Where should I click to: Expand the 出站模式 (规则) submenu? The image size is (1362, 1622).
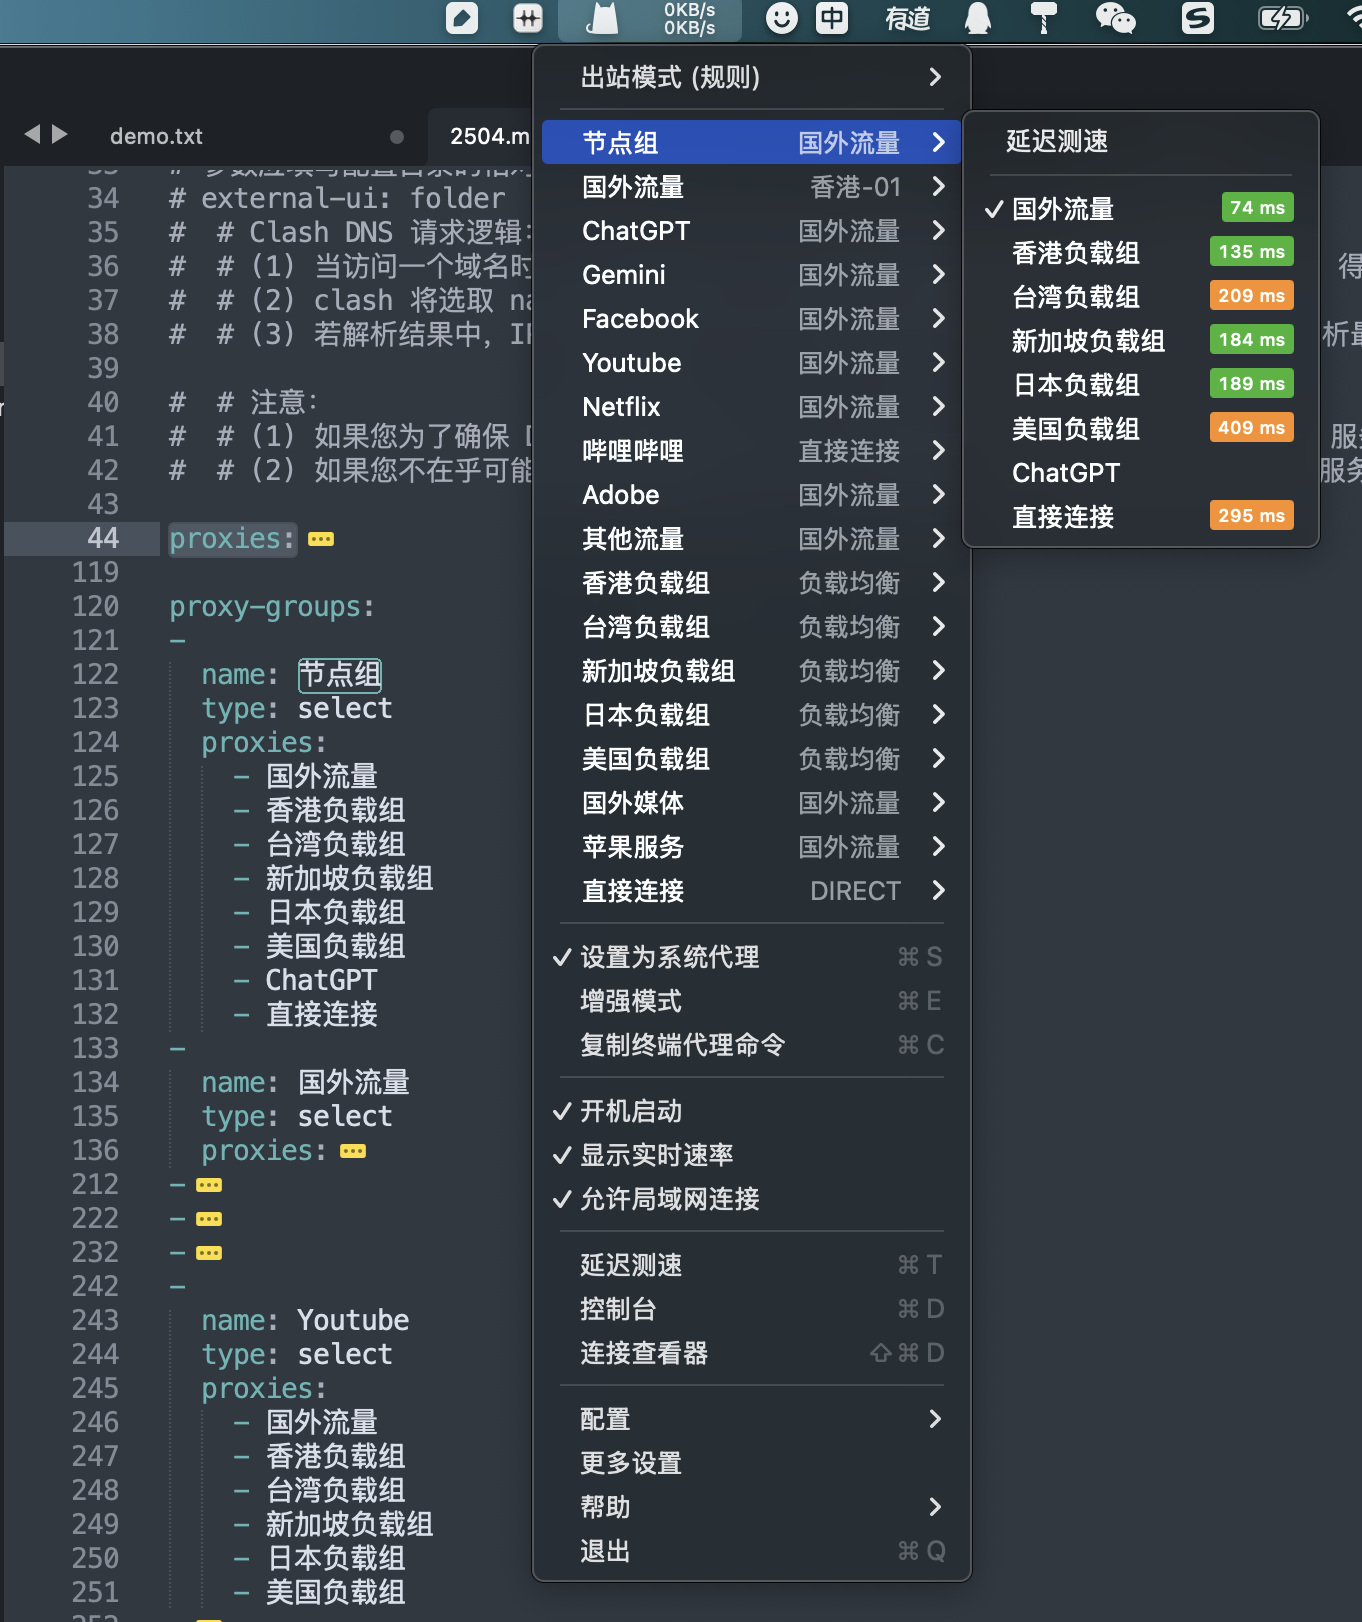click(752, 77)
